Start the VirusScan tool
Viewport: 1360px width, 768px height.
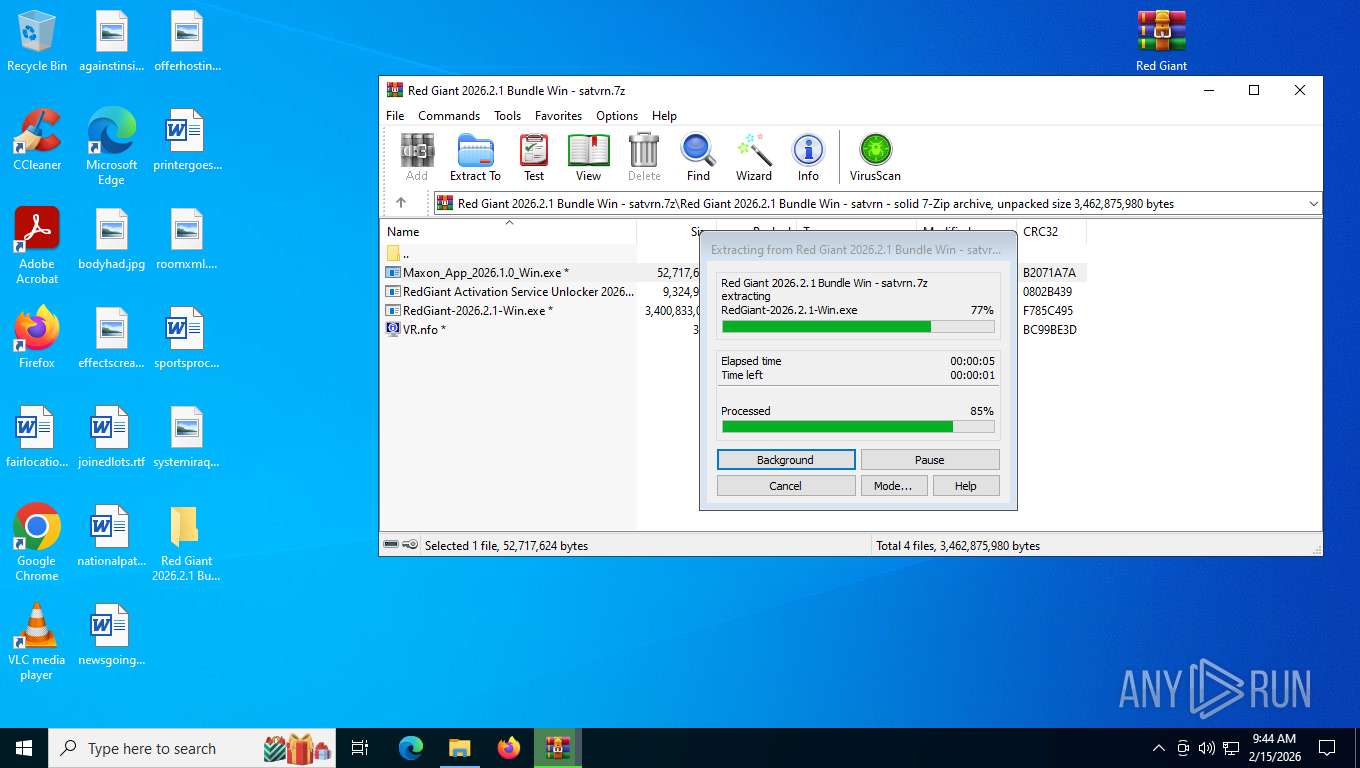[875, 158]
